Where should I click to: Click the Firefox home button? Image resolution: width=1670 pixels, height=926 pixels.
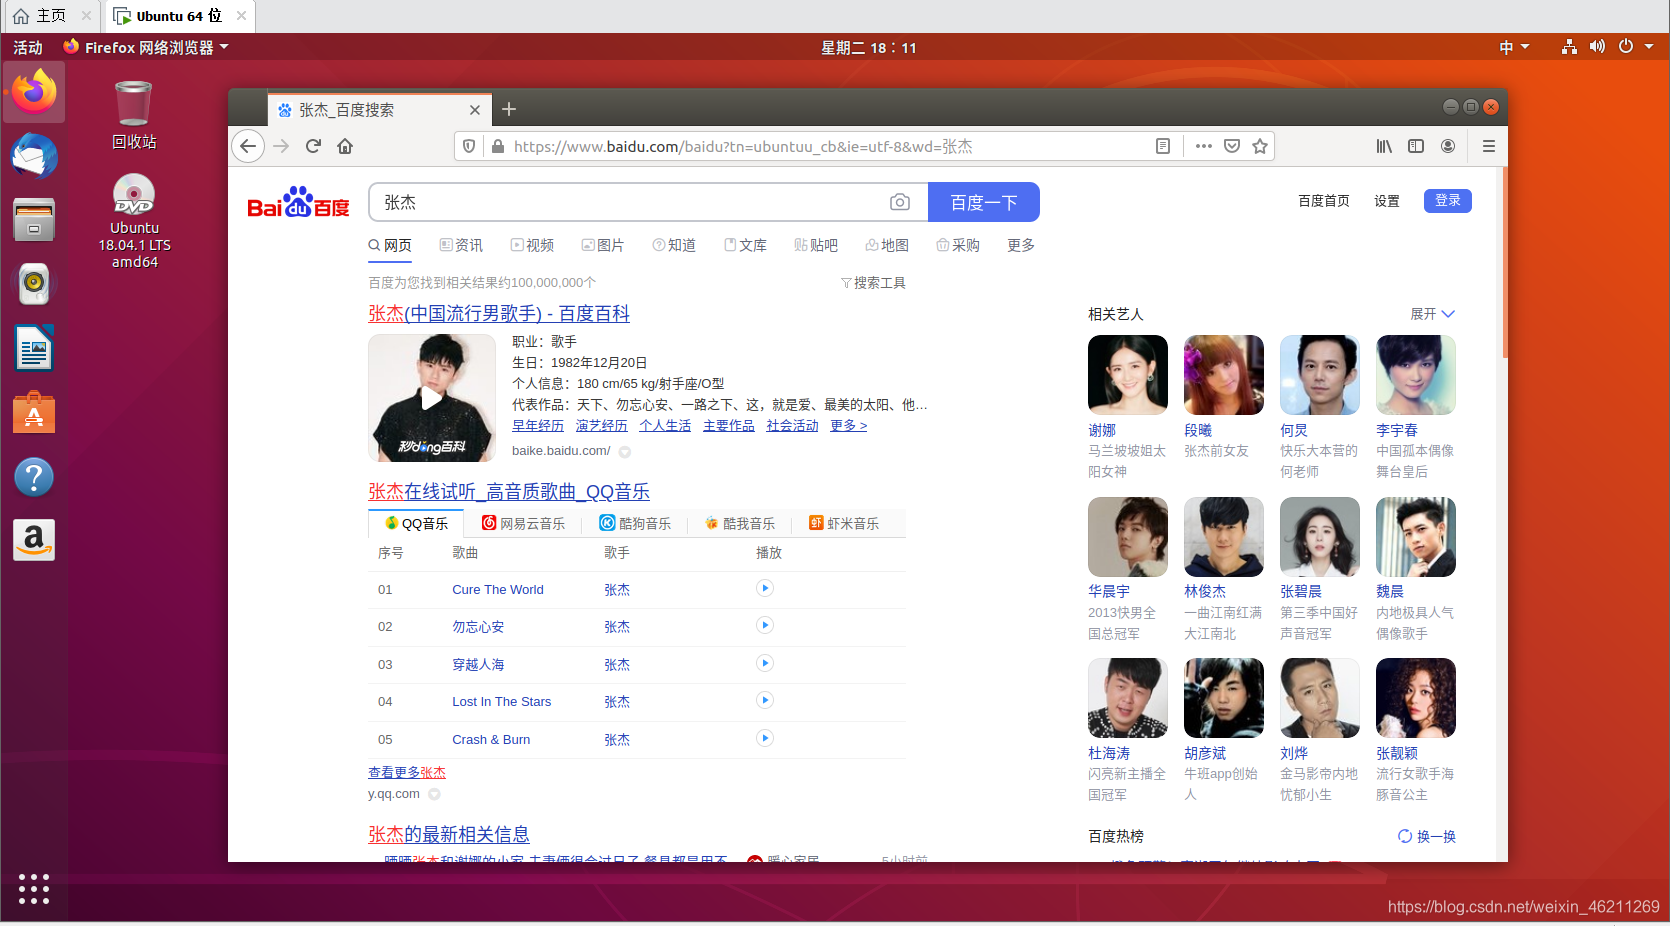pos(345,146)
